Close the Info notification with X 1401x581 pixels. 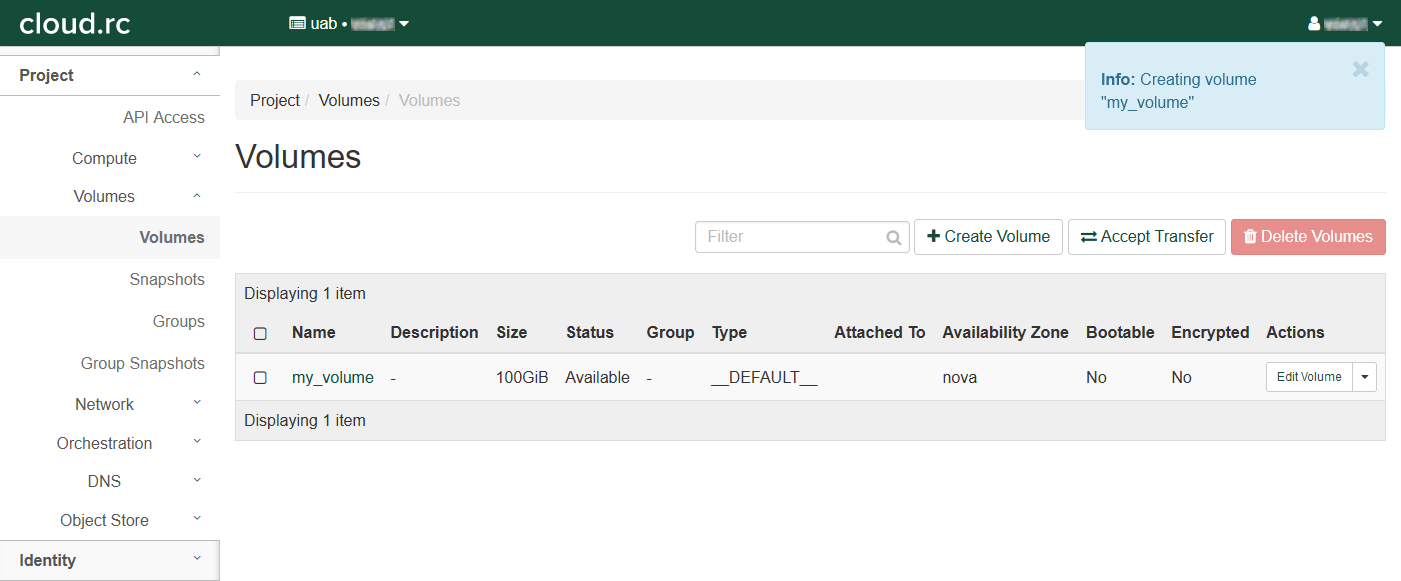click(x=1360, y=69)
